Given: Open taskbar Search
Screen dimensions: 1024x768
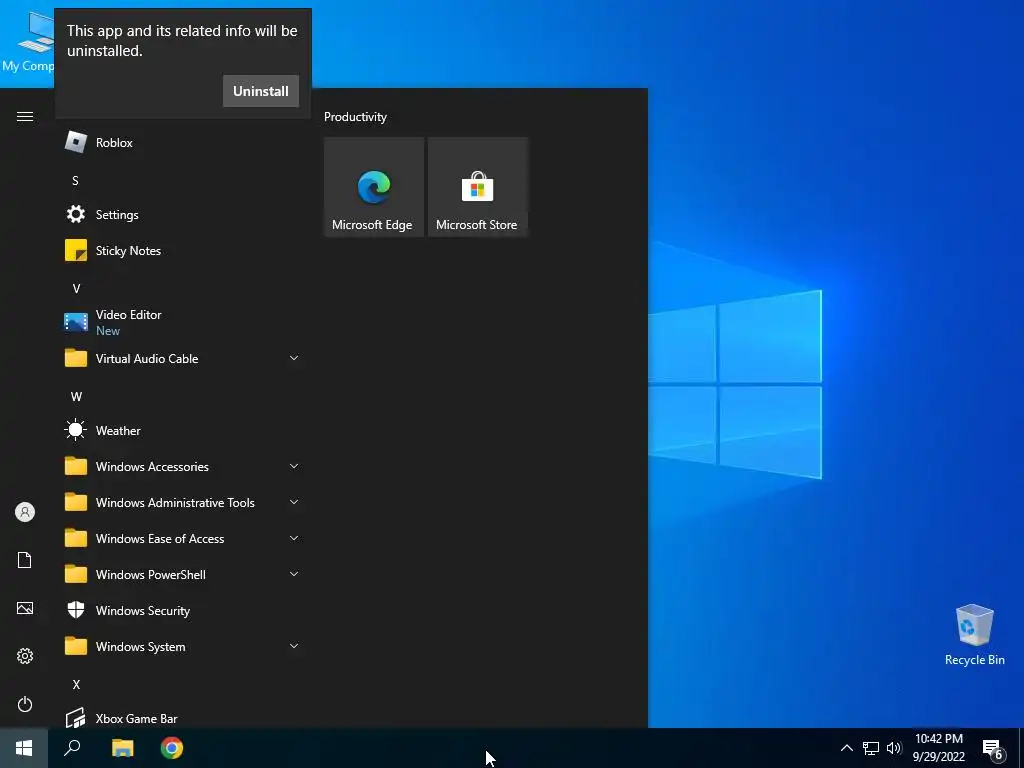Looking at the screenshot, I should pyautogui.click(x=72, y=748).
